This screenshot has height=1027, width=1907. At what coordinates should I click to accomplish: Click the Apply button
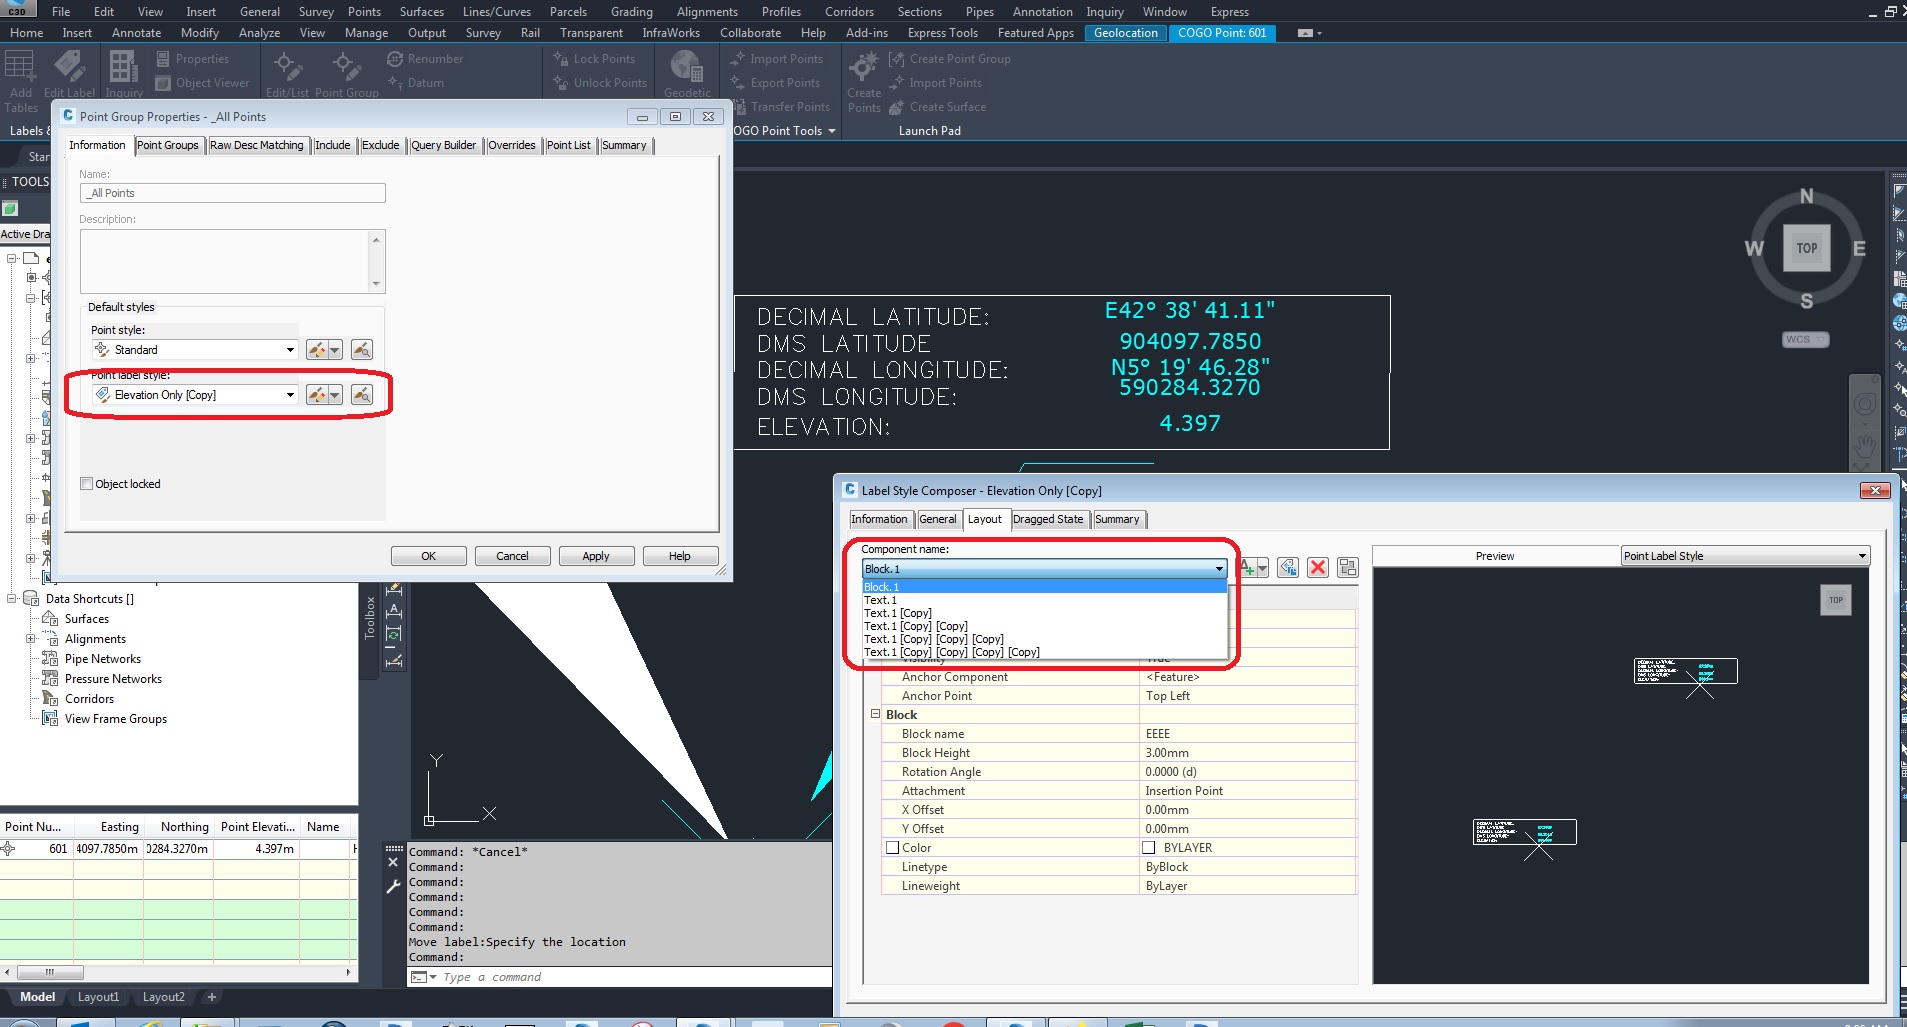pos(596,556)
